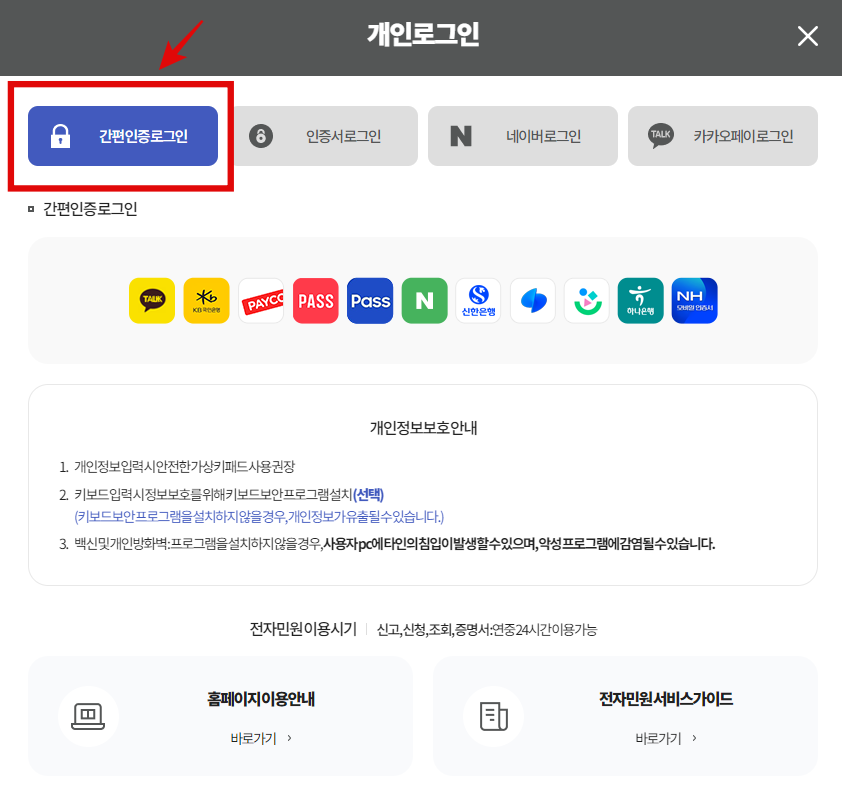
Task: Pick the 신한은행 authentication icon
Action: click(478, 300)
